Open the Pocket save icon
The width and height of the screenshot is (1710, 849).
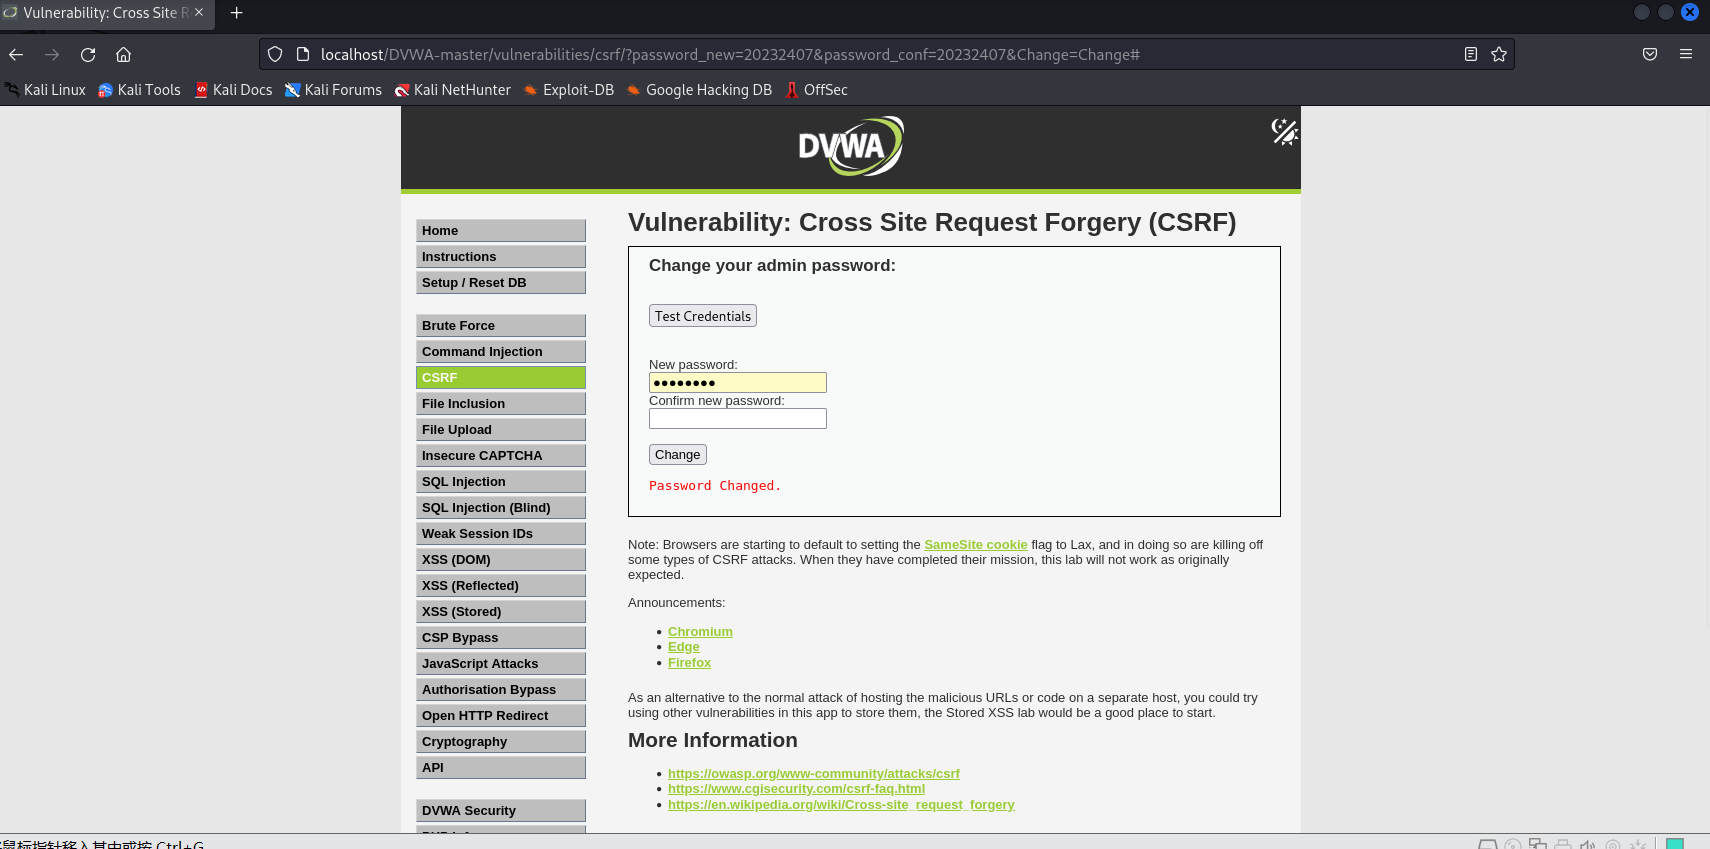(1650, 54)
